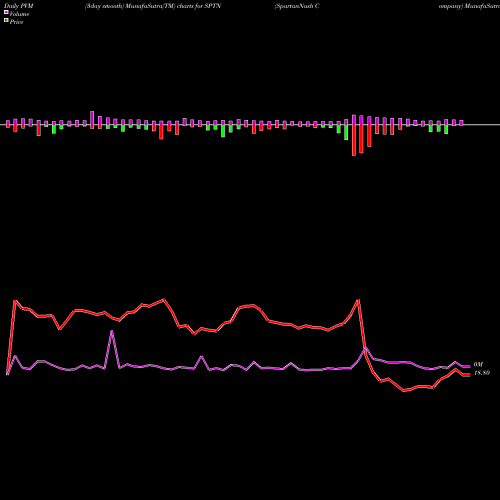Click the red price line peak before the drop

tap(358, 300)
